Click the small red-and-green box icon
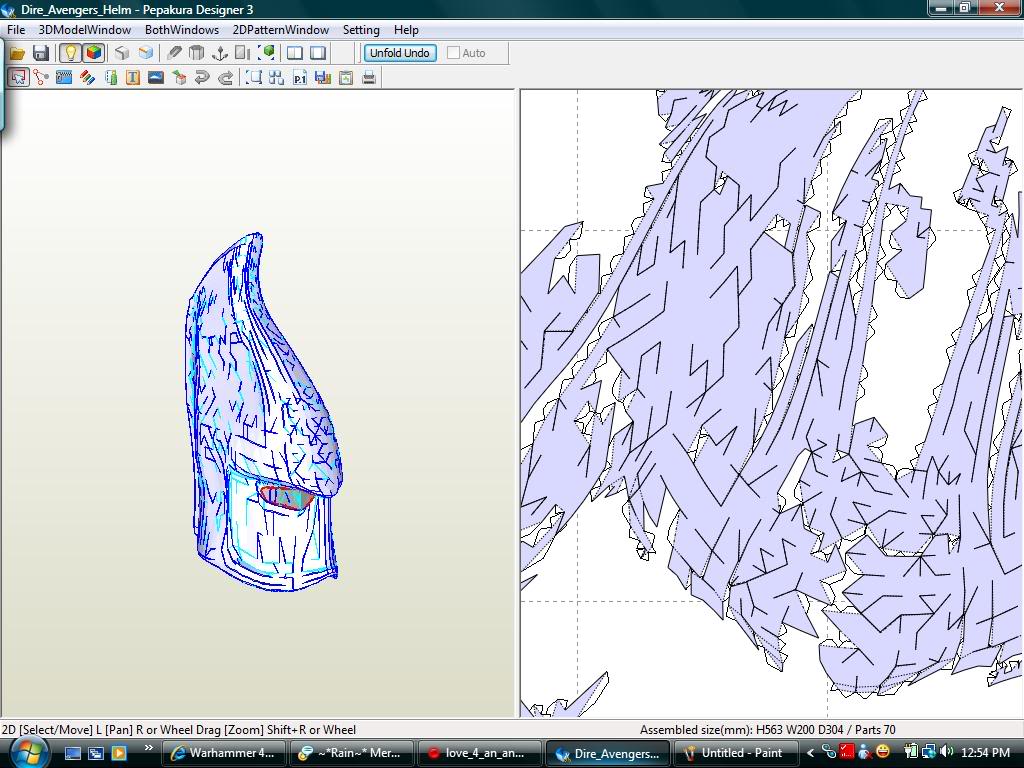The width and height of the screenshot is (1024, 768). (179, 78)
